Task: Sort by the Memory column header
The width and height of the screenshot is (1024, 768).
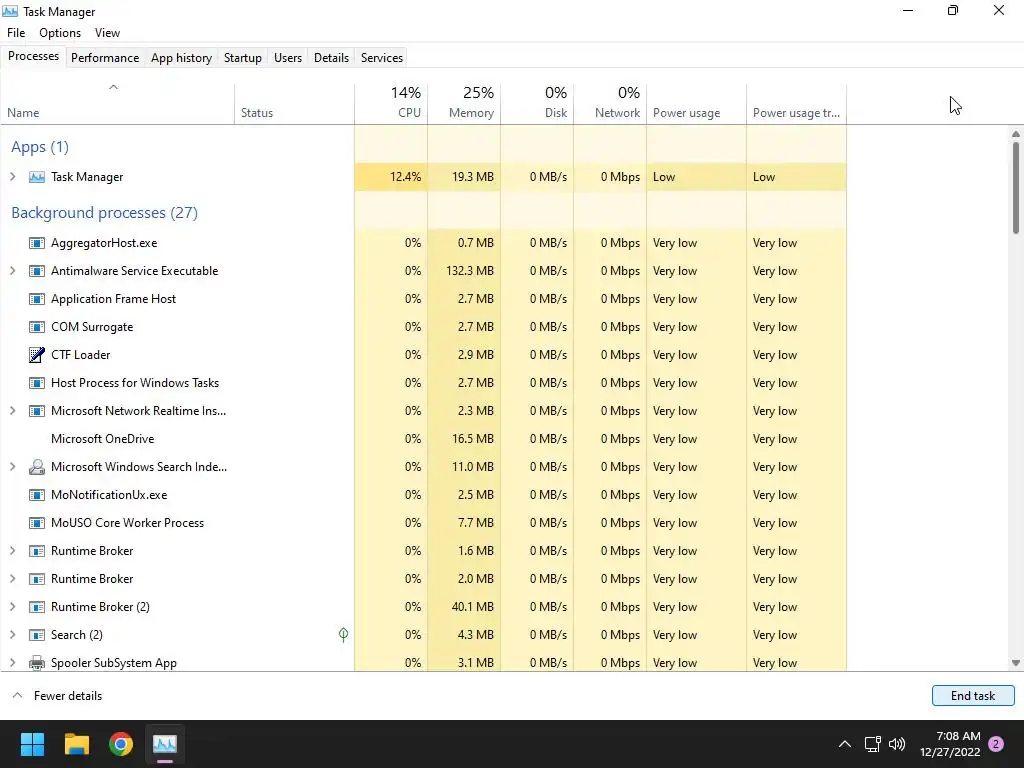Action: 464,104
